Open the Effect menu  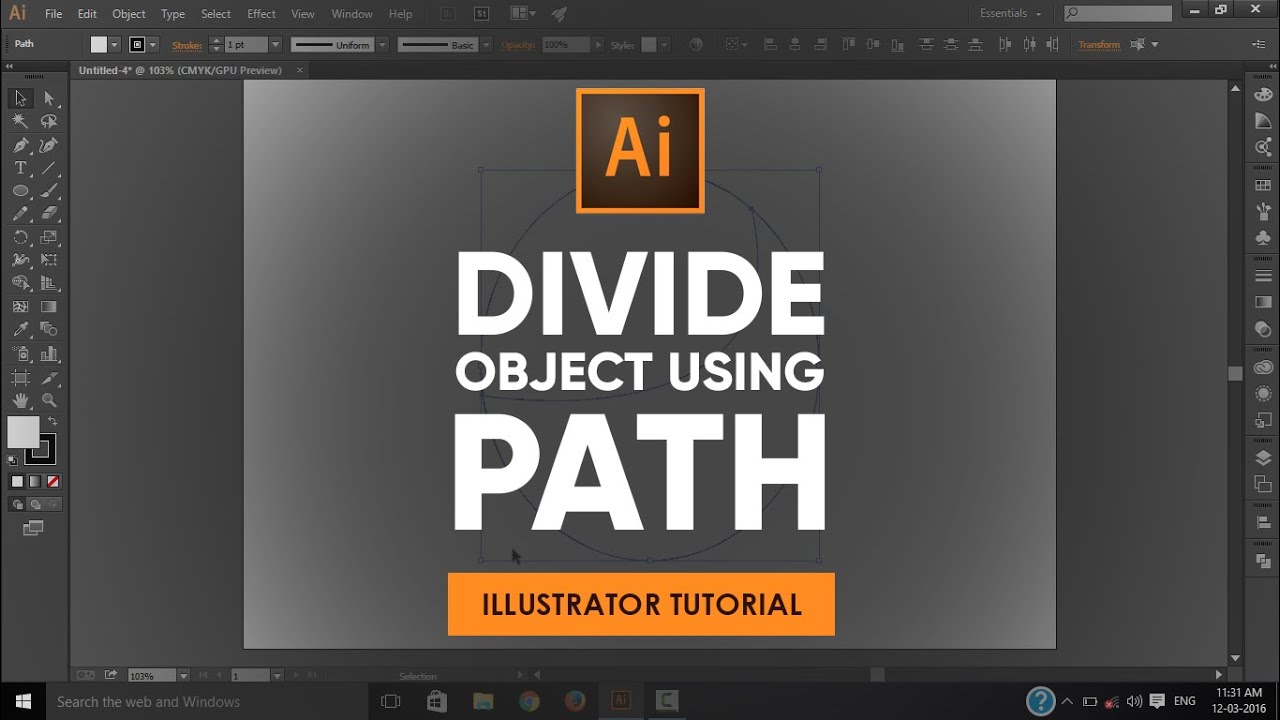pos(261,14)
